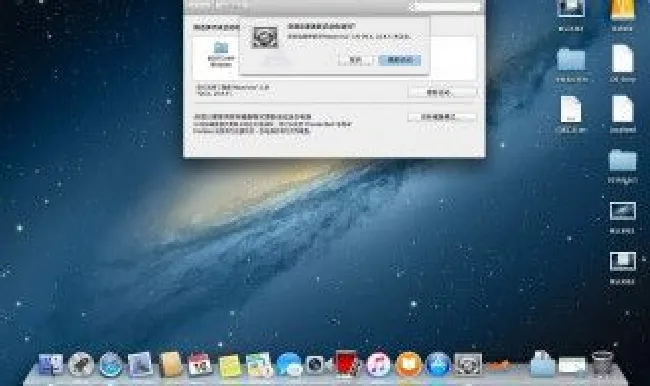The width and height of the screenshot is (650, 386).
Task: Open yellow Notes icon in Dock
Action: (x=230, y=366)
